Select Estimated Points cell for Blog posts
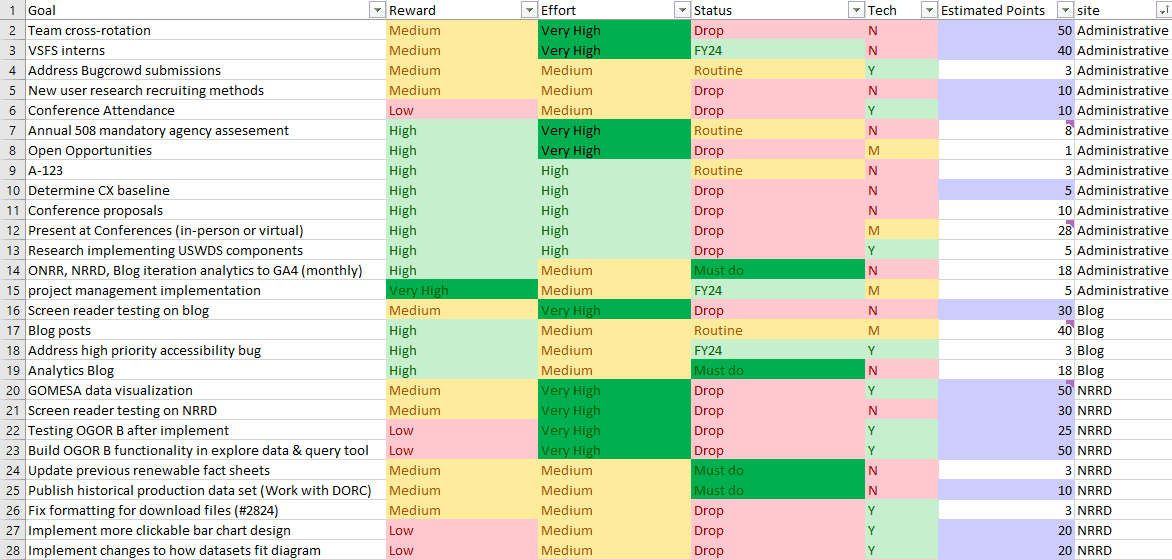Image resolution: width=1172 pixels, height=560 pixels. 1005,330
